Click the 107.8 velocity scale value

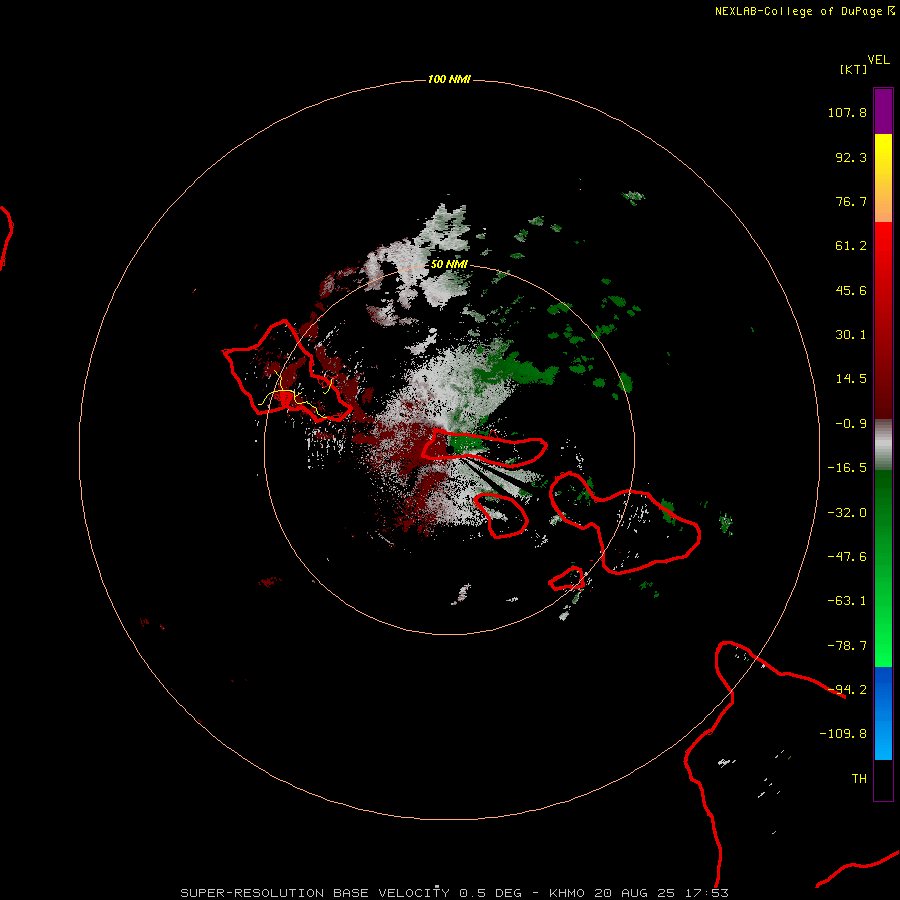pyautogui.click(x=847, y=112)
